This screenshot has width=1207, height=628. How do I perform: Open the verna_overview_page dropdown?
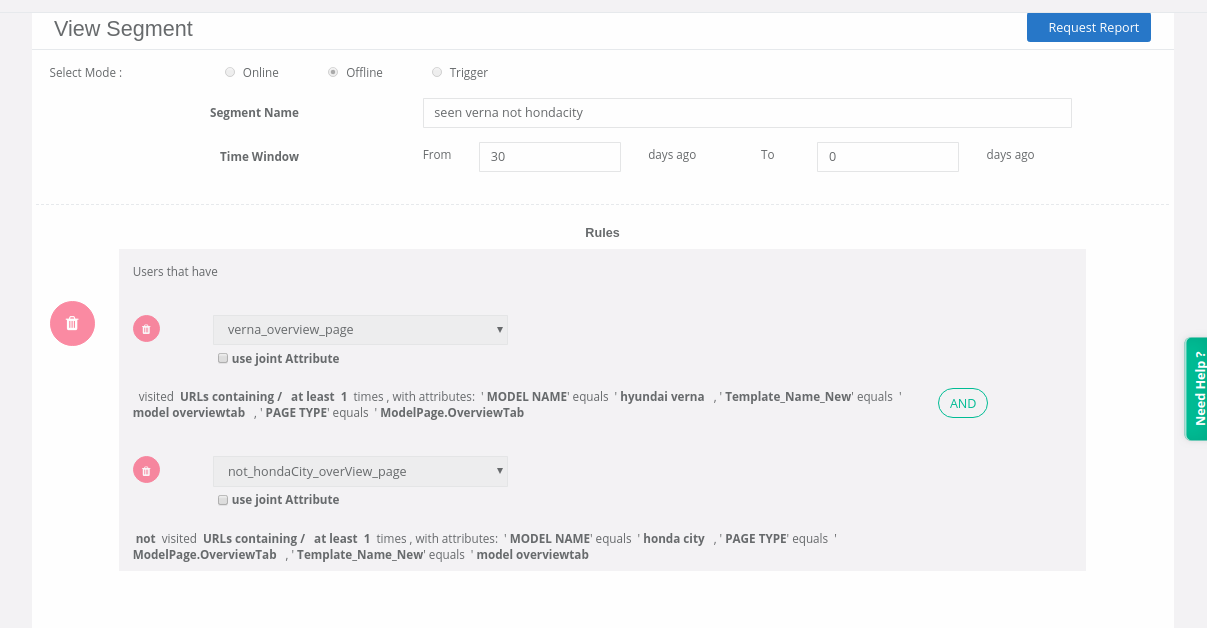point(360,330)
